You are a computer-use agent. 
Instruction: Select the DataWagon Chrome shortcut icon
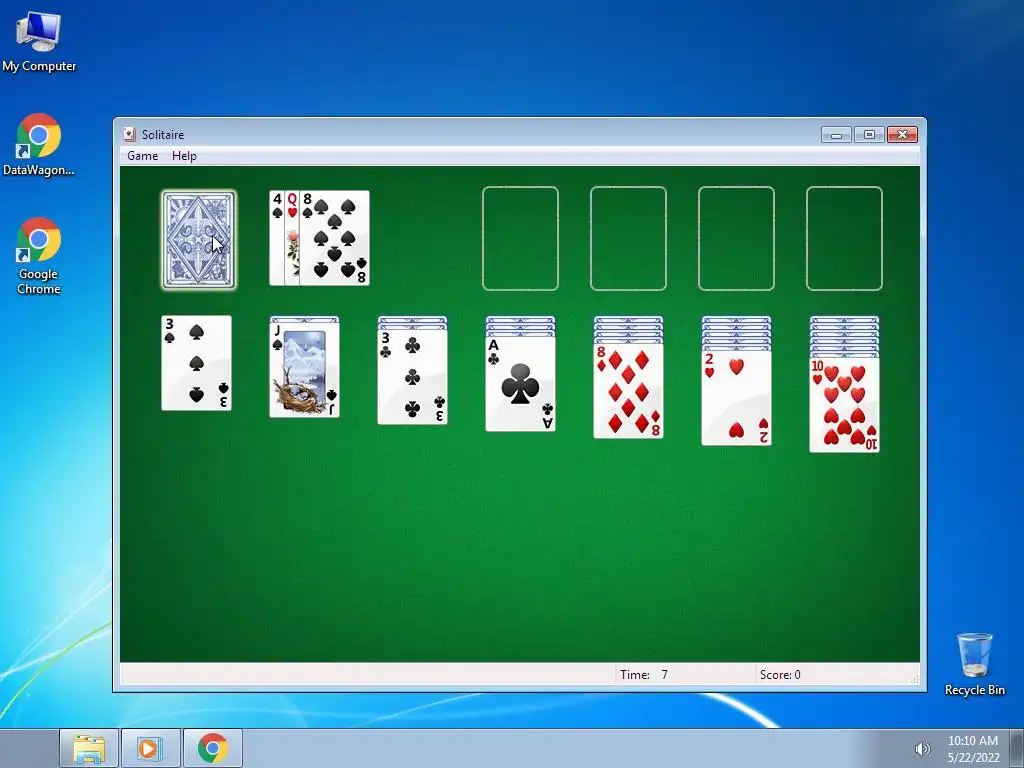[39, 145]
